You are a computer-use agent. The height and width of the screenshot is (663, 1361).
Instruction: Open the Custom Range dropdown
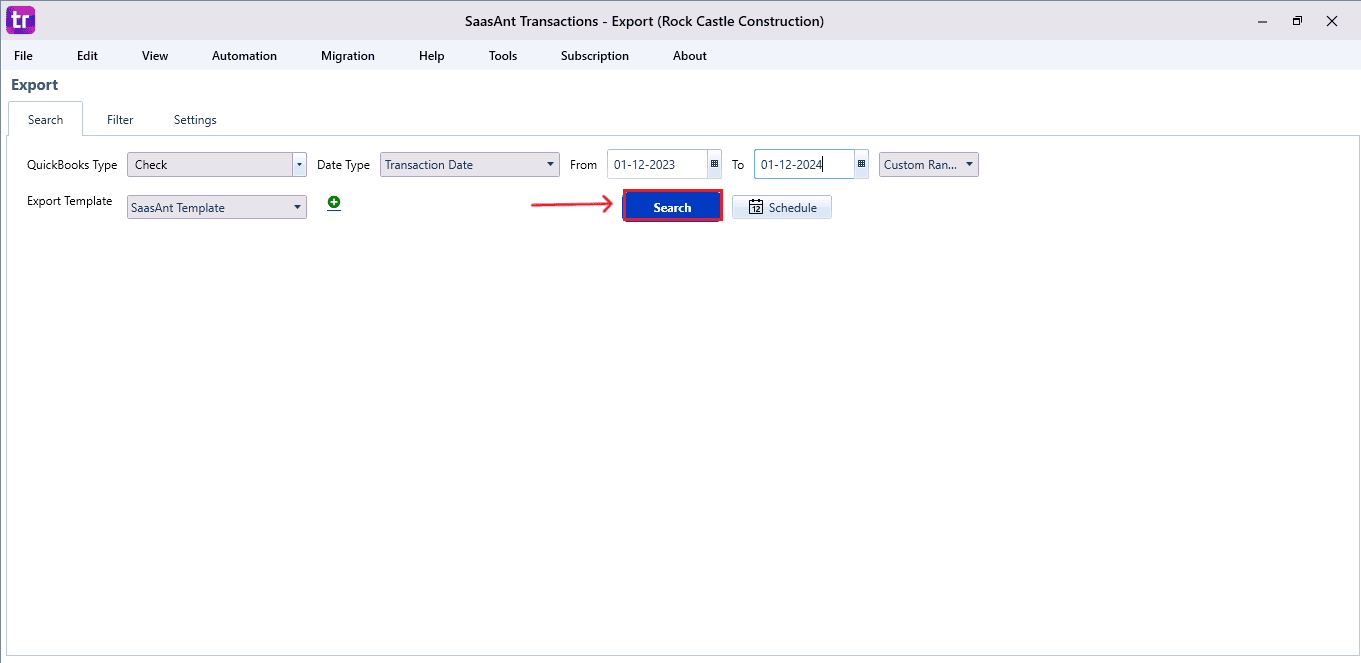pyautogui.click(x=969, y=165)
